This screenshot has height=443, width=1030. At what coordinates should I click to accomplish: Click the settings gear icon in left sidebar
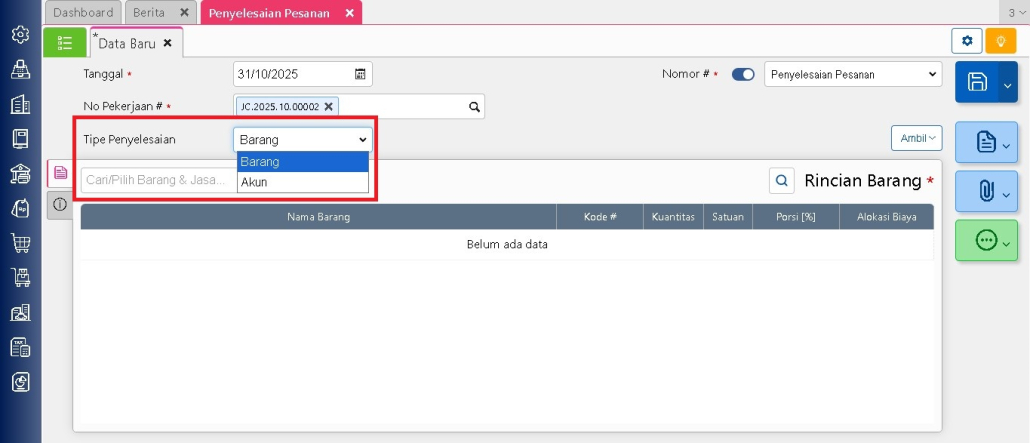19,35
